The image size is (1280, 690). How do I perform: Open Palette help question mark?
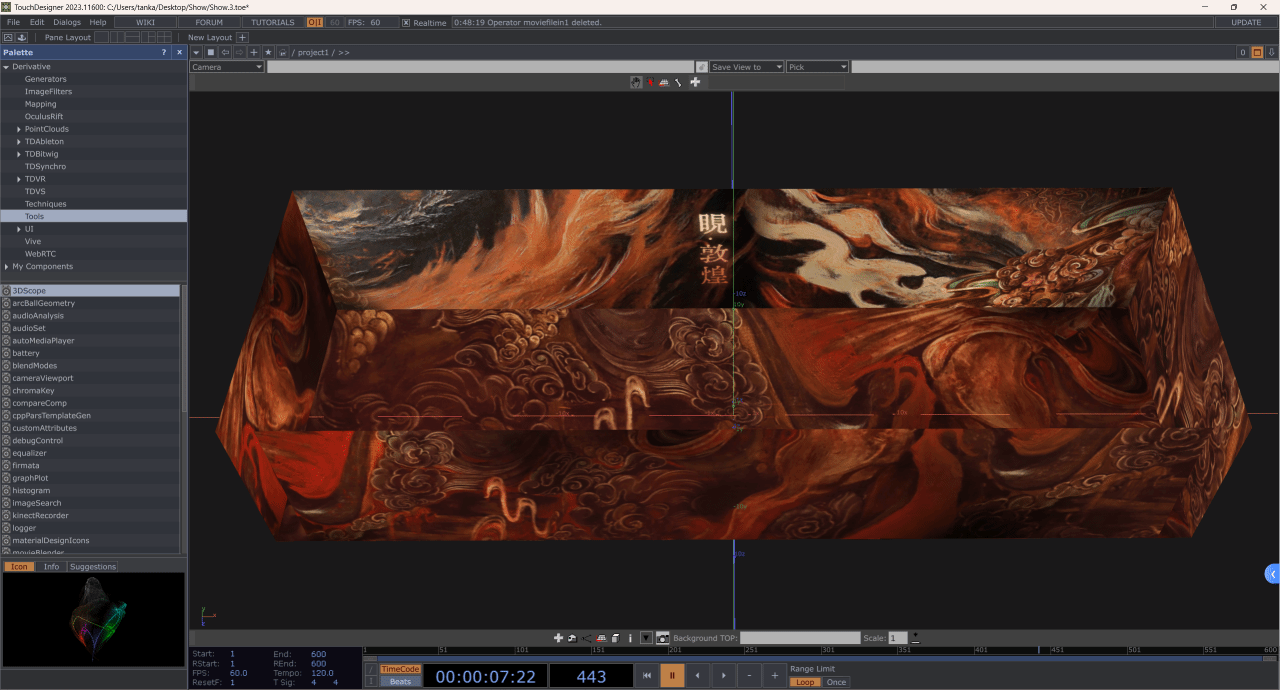pyautogui.click(x=164, y=52)
